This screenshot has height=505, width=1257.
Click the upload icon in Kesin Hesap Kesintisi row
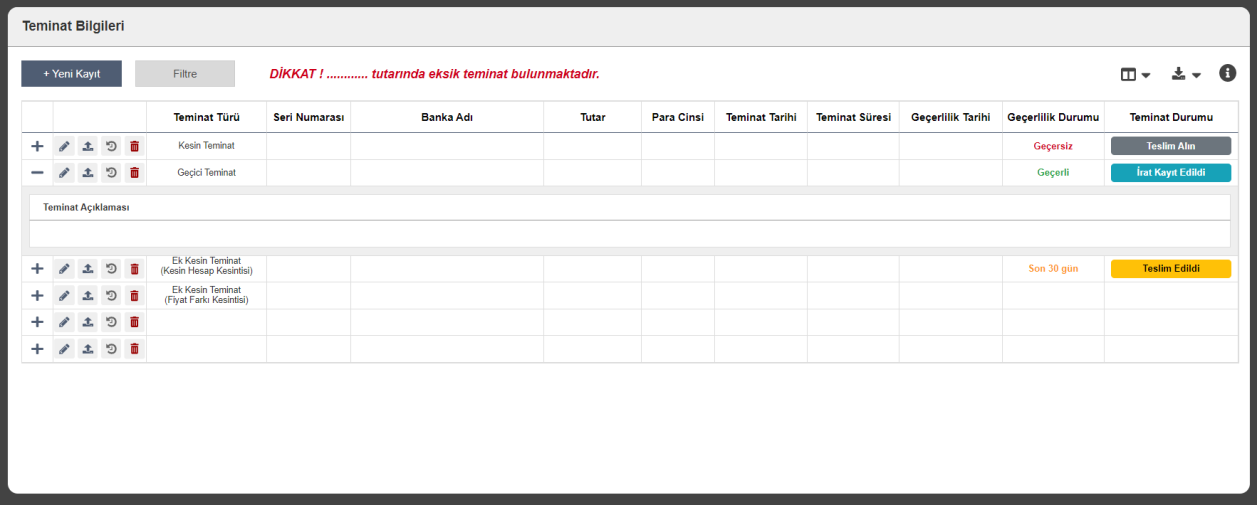pos(88,269)
